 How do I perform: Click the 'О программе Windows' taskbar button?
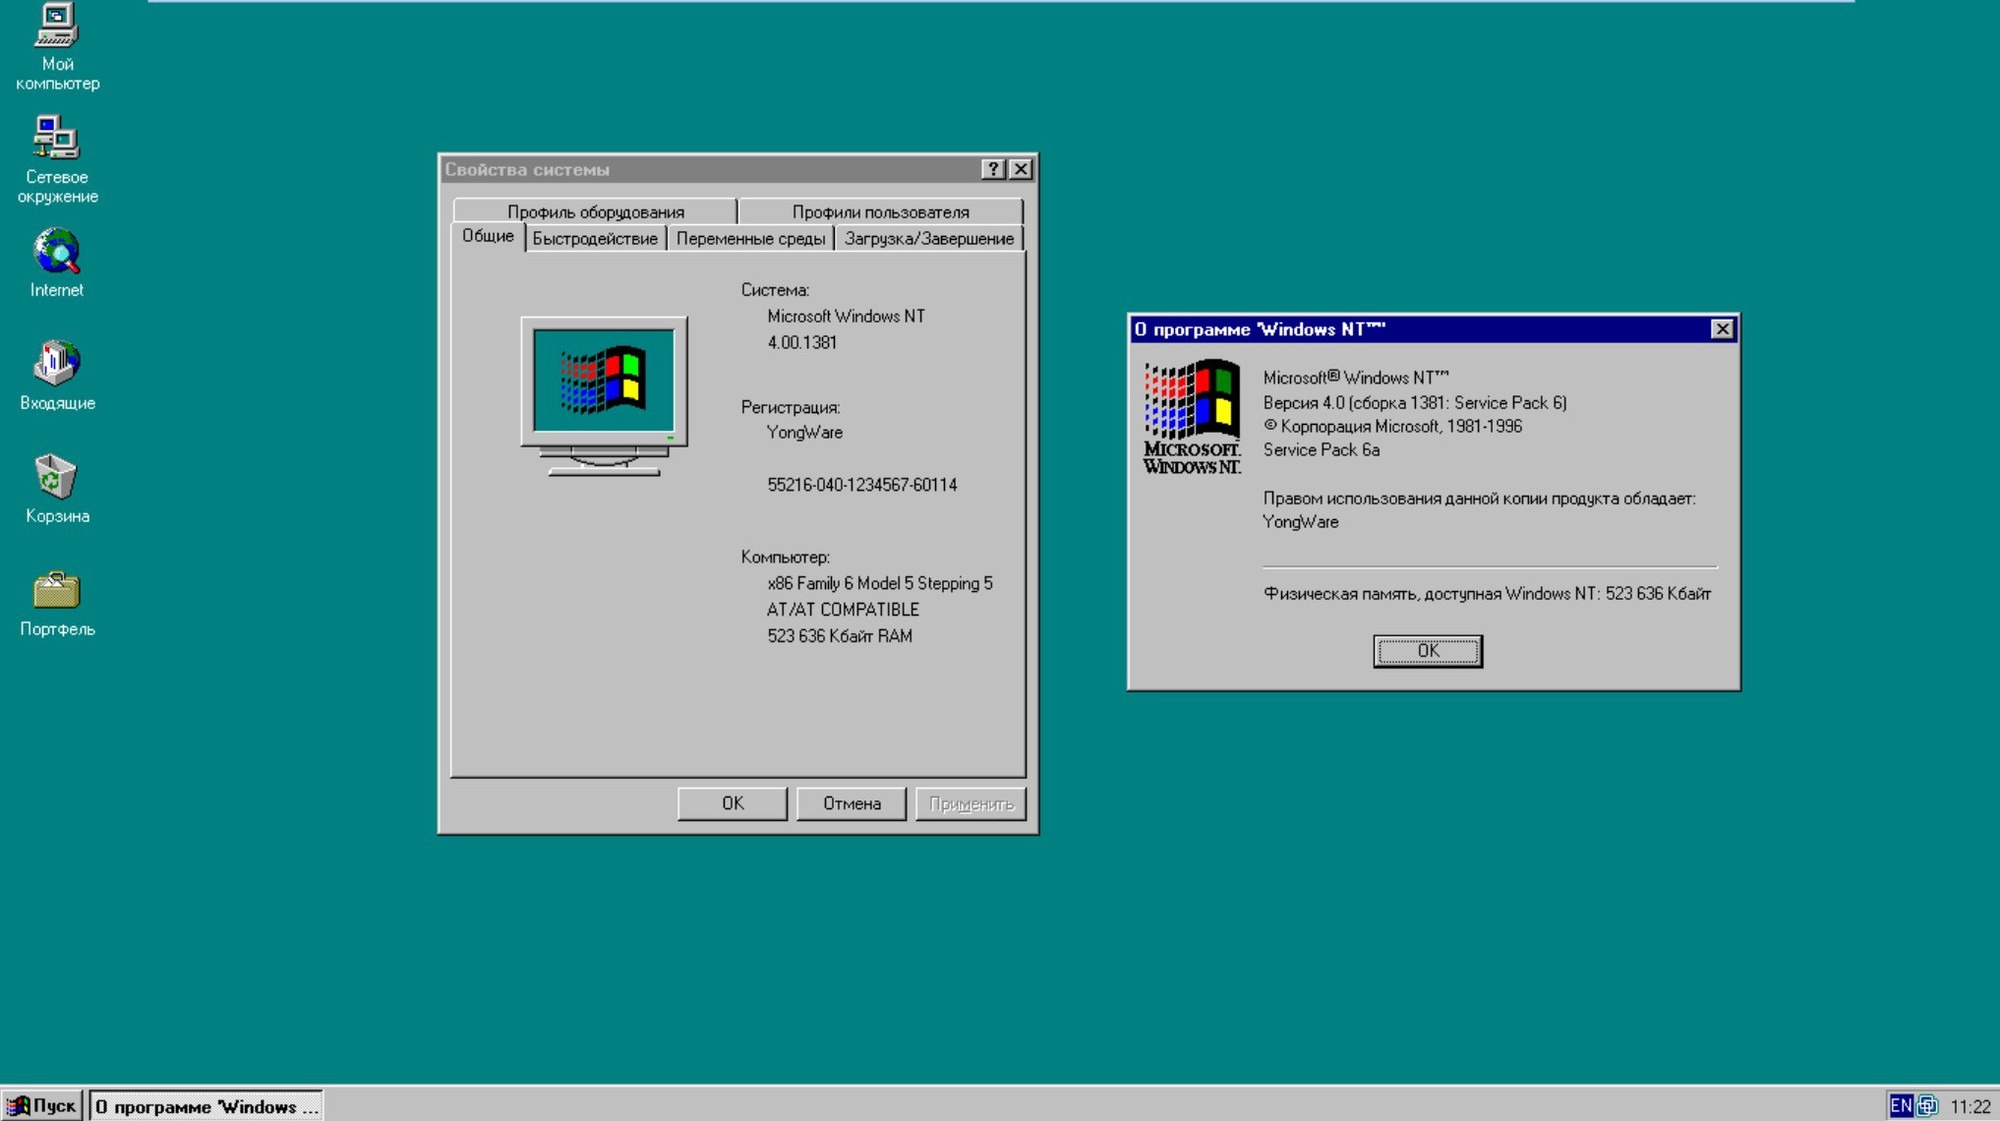pos(206,1106)
